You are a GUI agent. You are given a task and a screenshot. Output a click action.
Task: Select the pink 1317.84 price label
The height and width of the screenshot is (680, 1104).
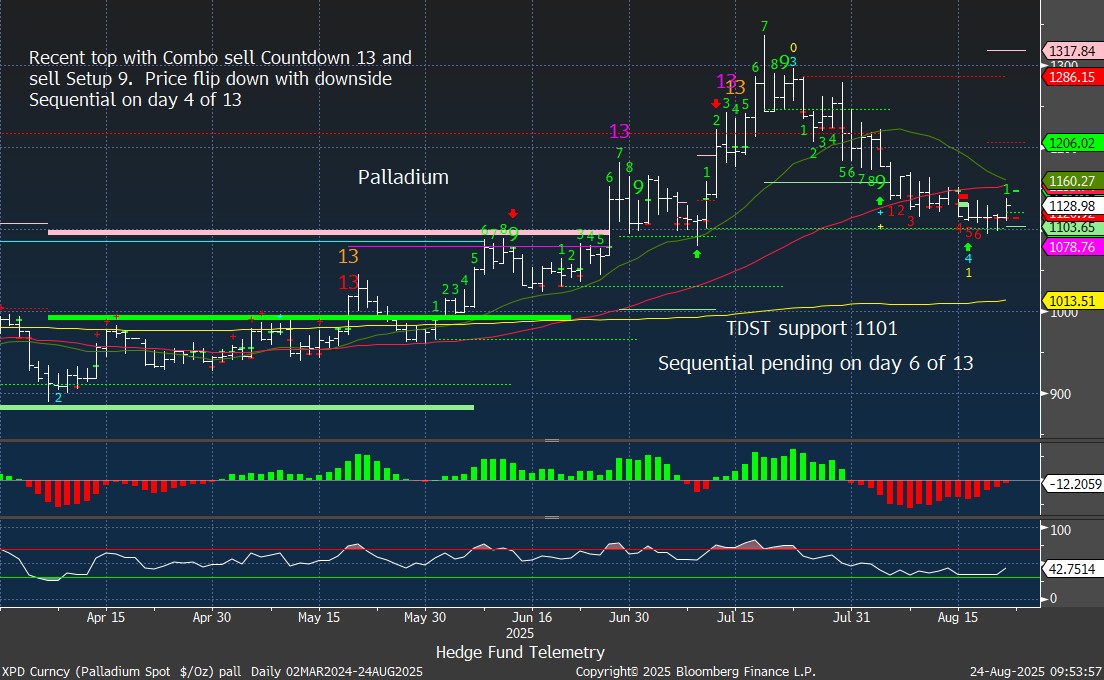tap(1071, 50)
